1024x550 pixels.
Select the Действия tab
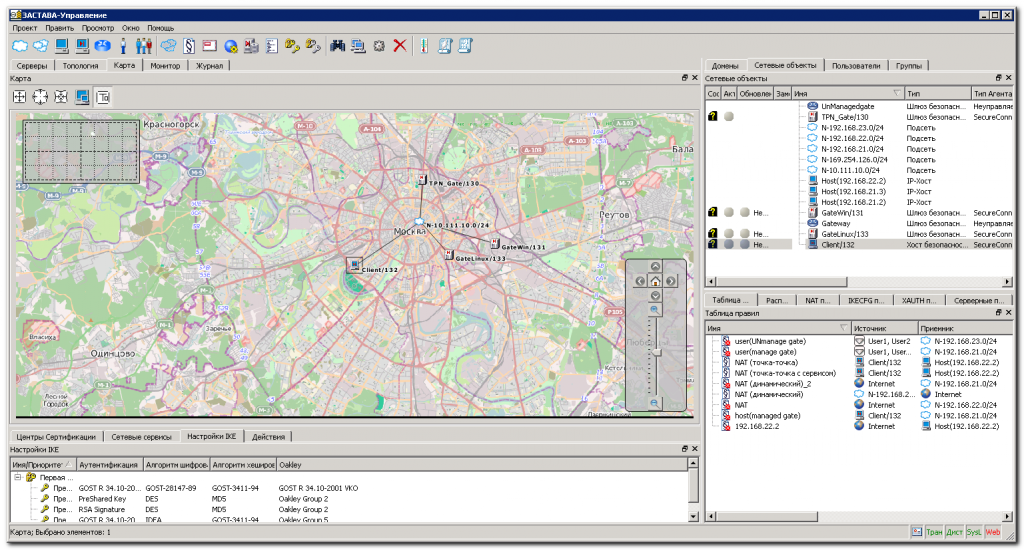coord(267,437)
